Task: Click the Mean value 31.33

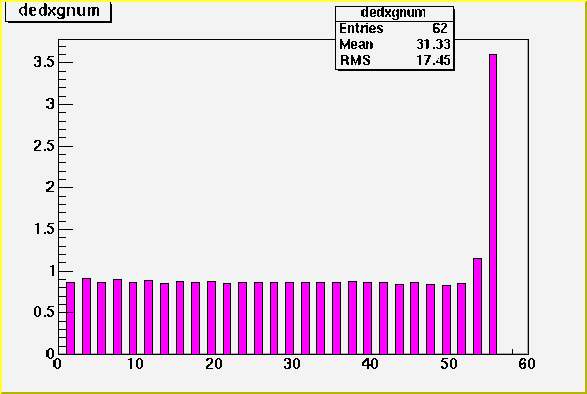Action: coord(433,44)
